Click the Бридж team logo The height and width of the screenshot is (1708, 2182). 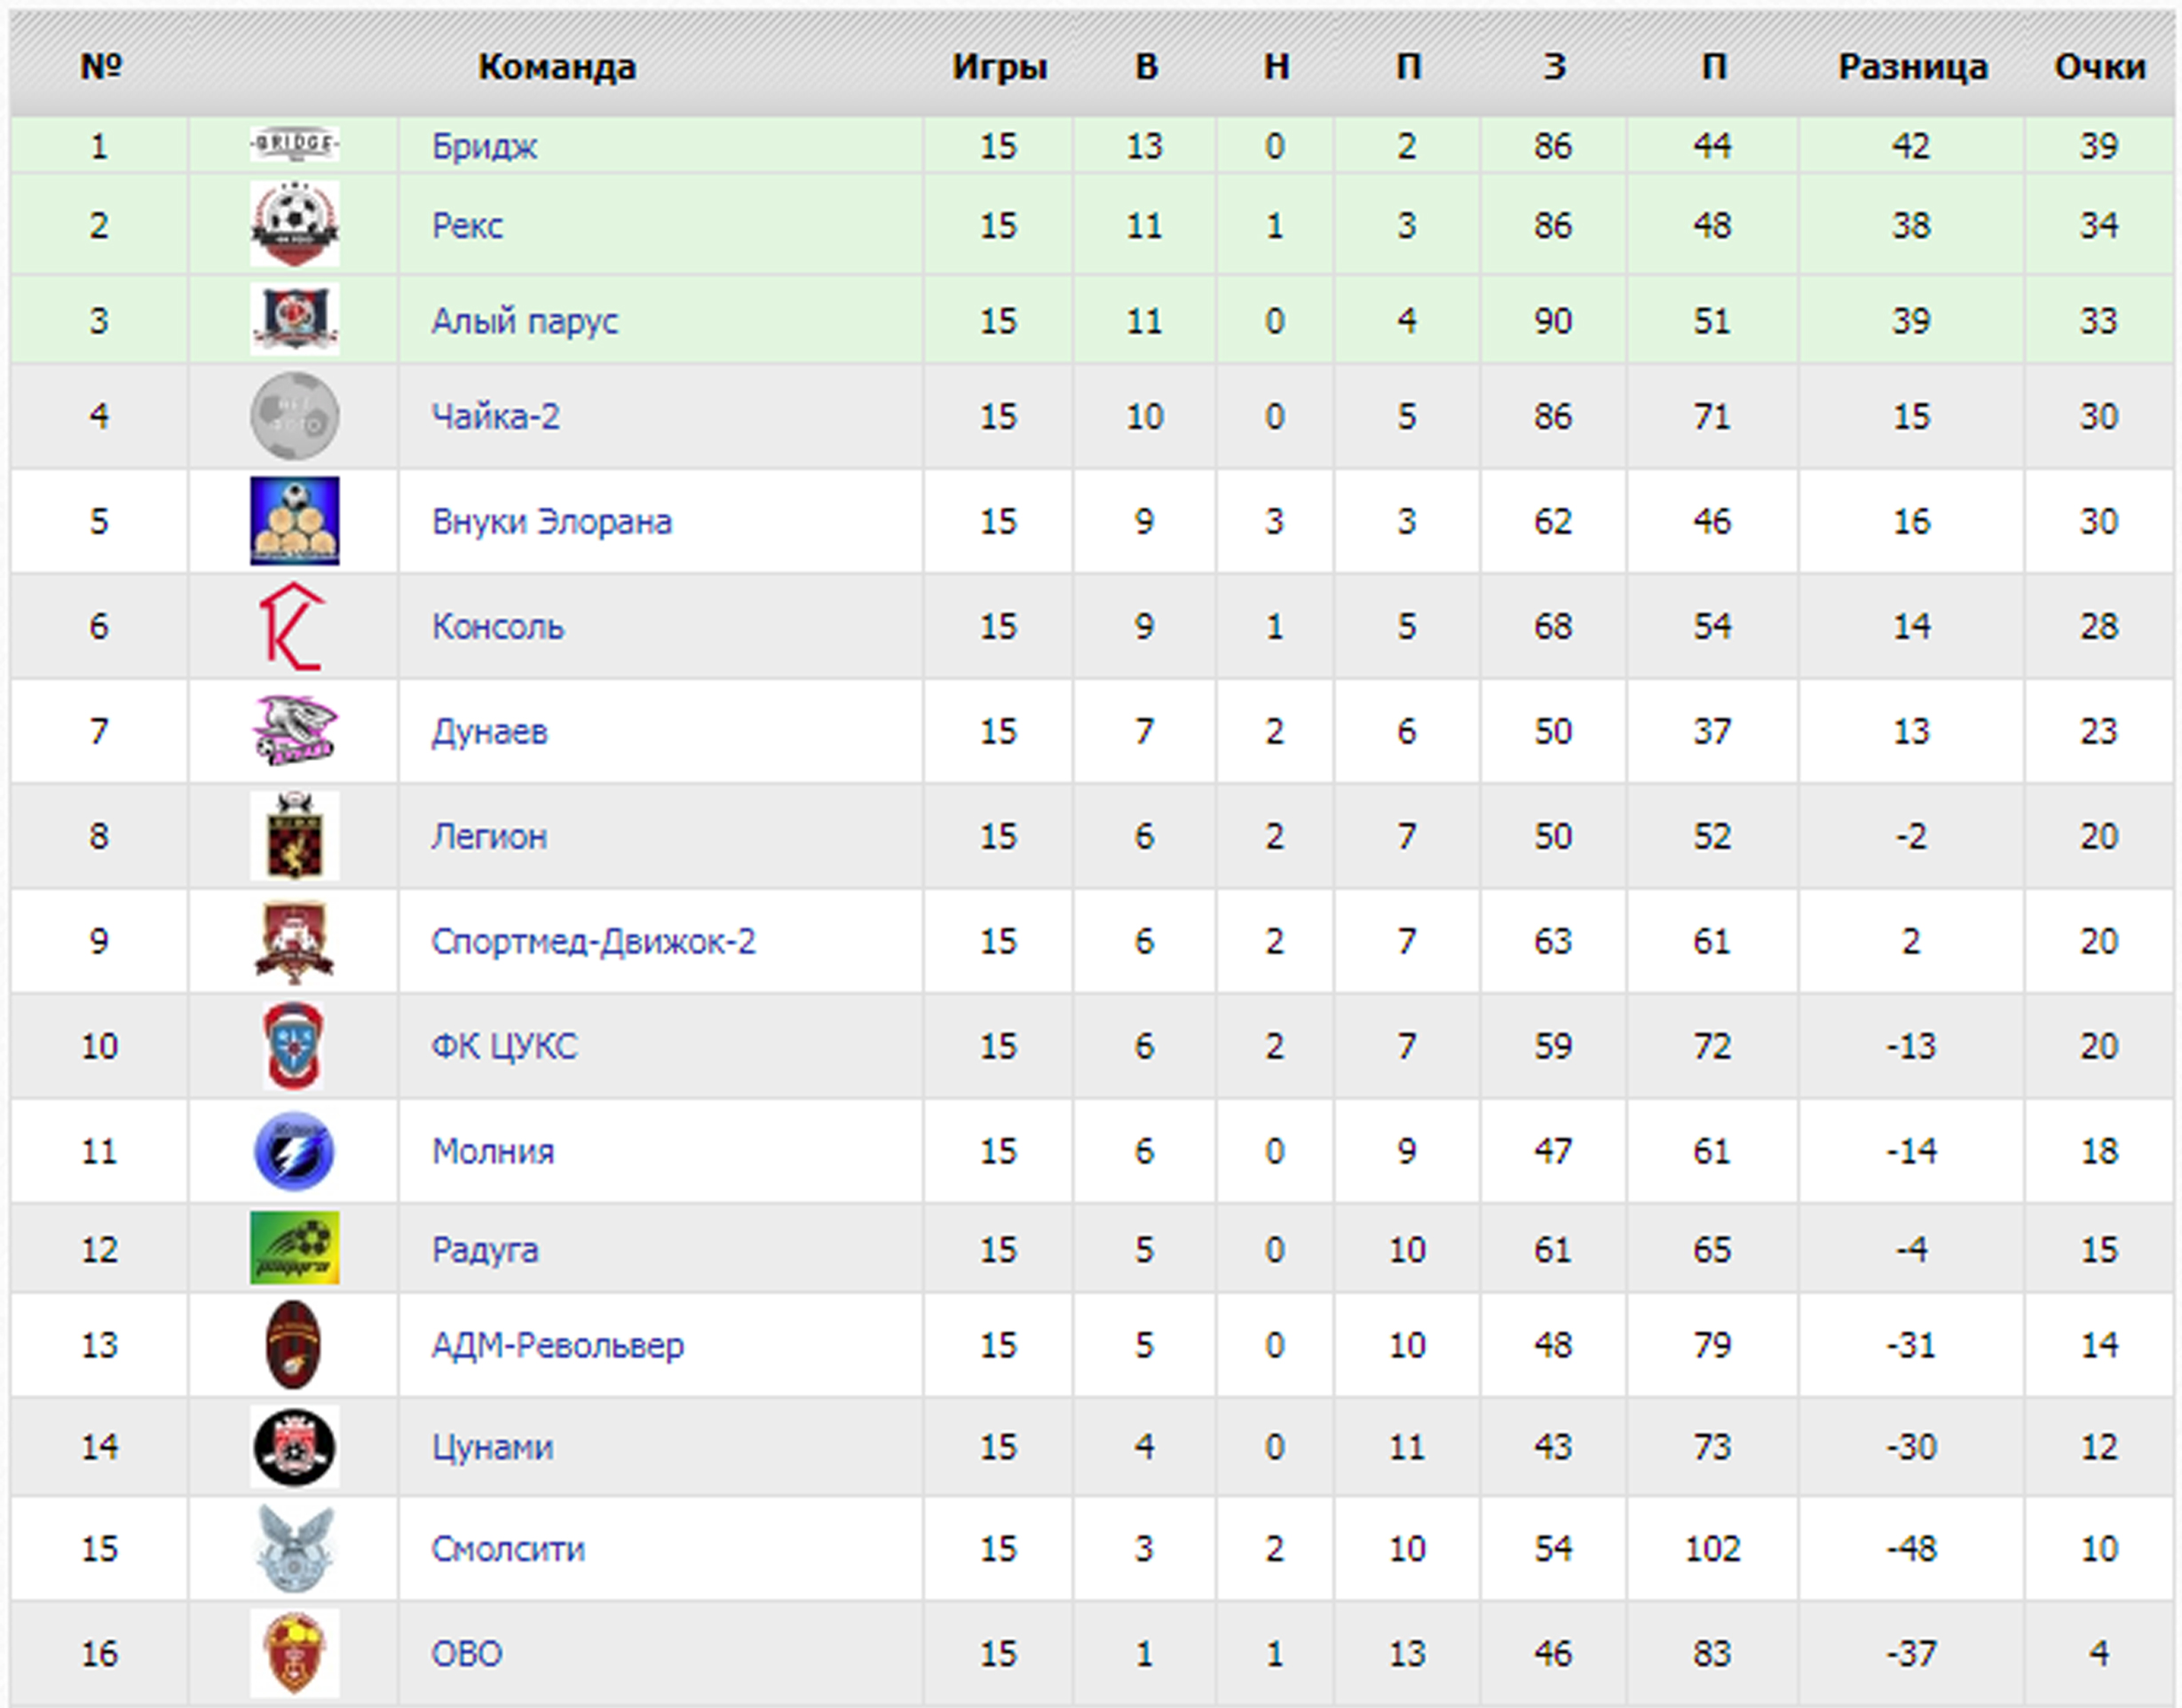pyautogui.click(x=294, y=145)
